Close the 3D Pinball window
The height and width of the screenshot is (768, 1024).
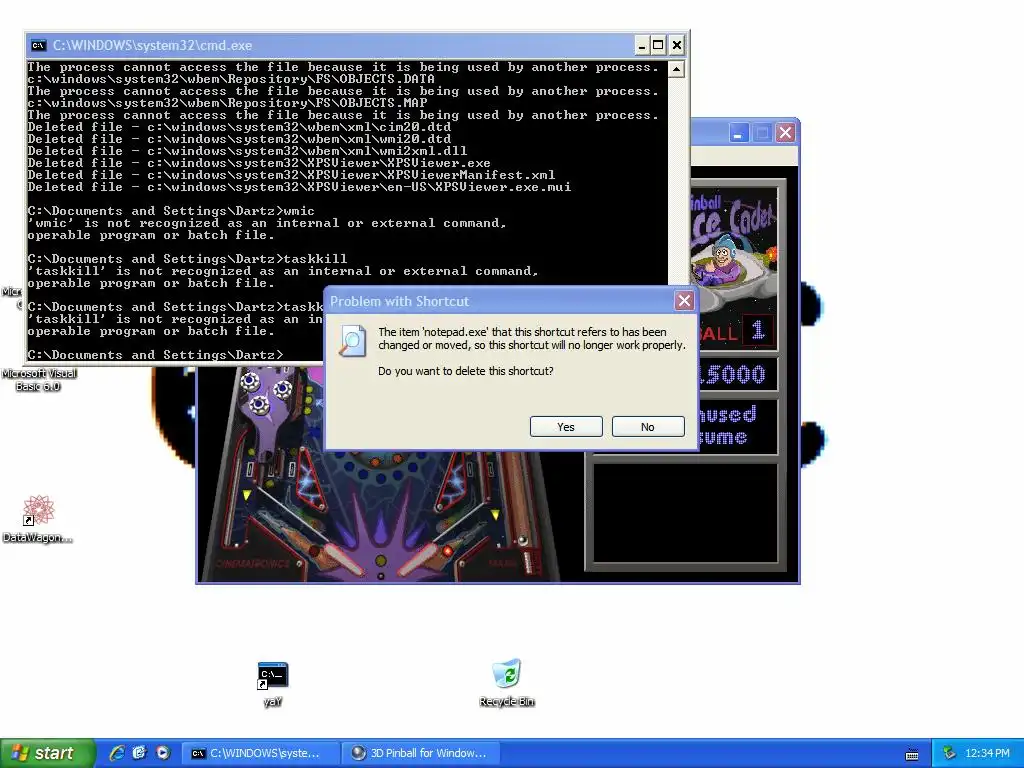(786, 133)
